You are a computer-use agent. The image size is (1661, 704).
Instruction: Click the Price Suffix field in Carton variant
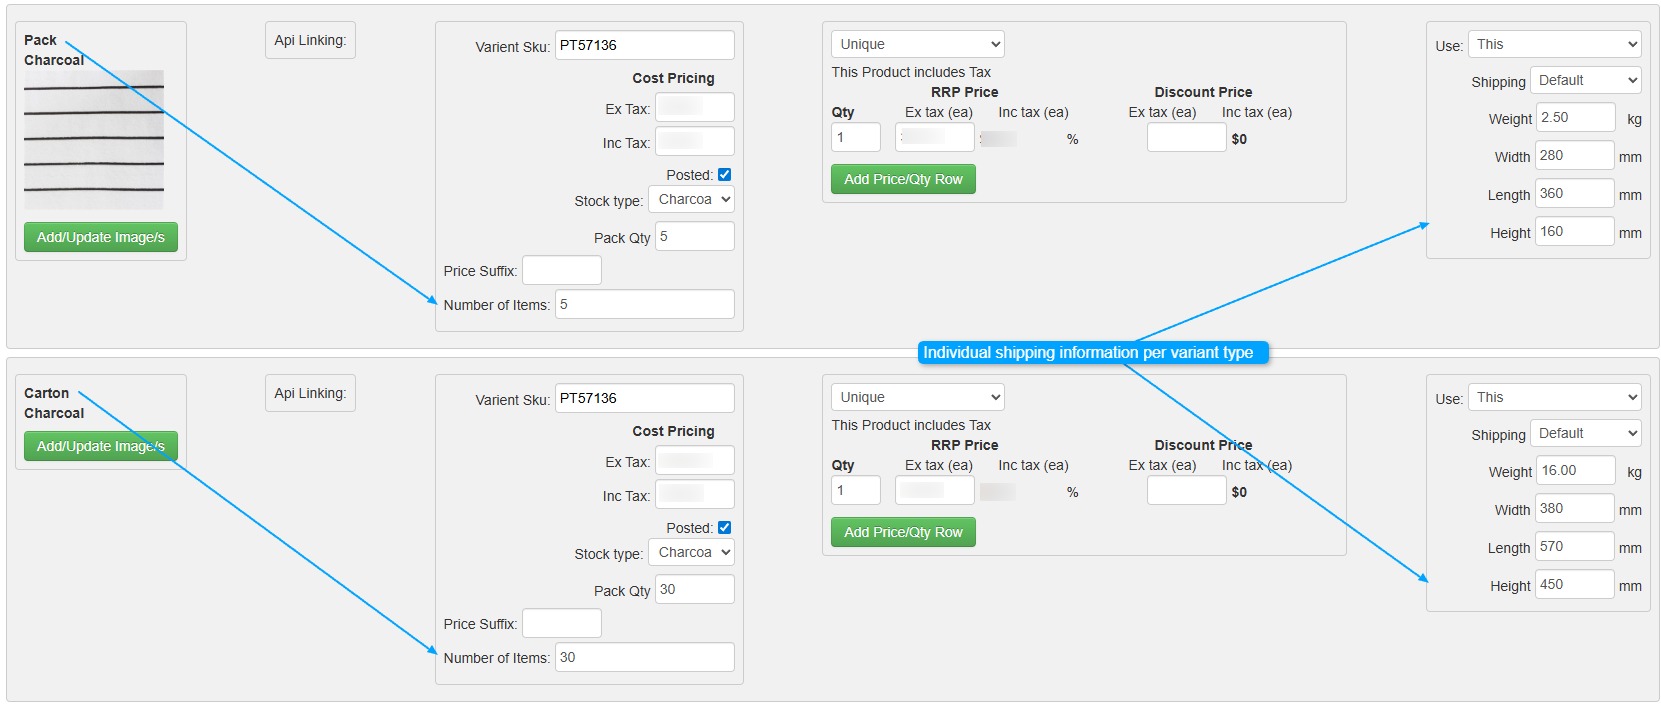click(x=562, y=624)
